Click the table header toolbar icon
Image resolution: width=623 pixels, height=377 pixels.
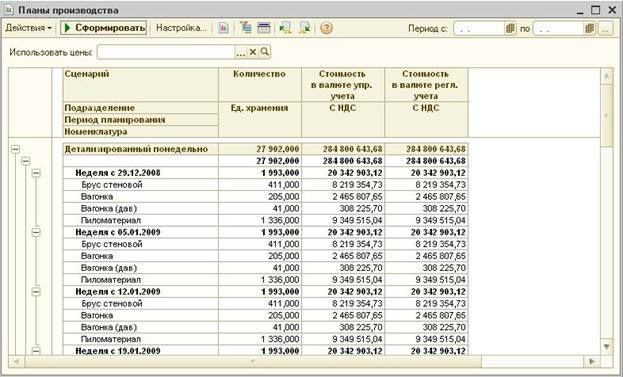[263, 28]
